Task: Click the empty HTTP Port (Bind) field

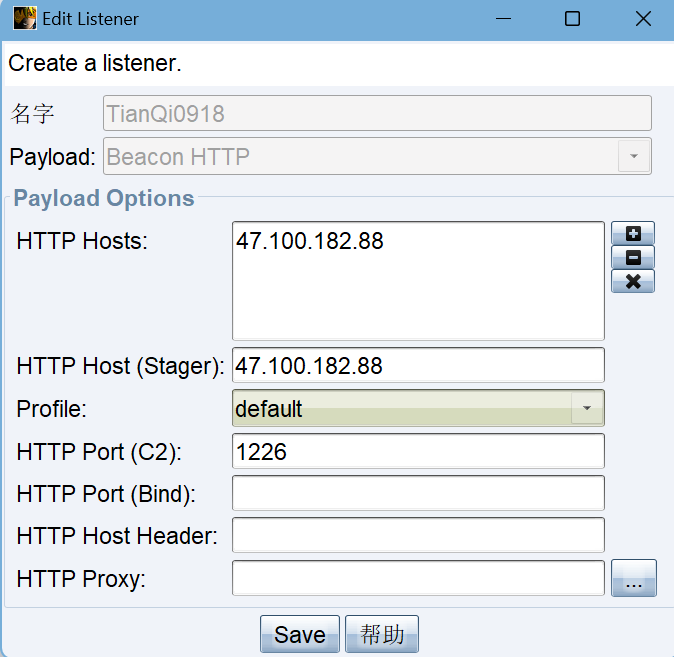Action: (418, 493)
